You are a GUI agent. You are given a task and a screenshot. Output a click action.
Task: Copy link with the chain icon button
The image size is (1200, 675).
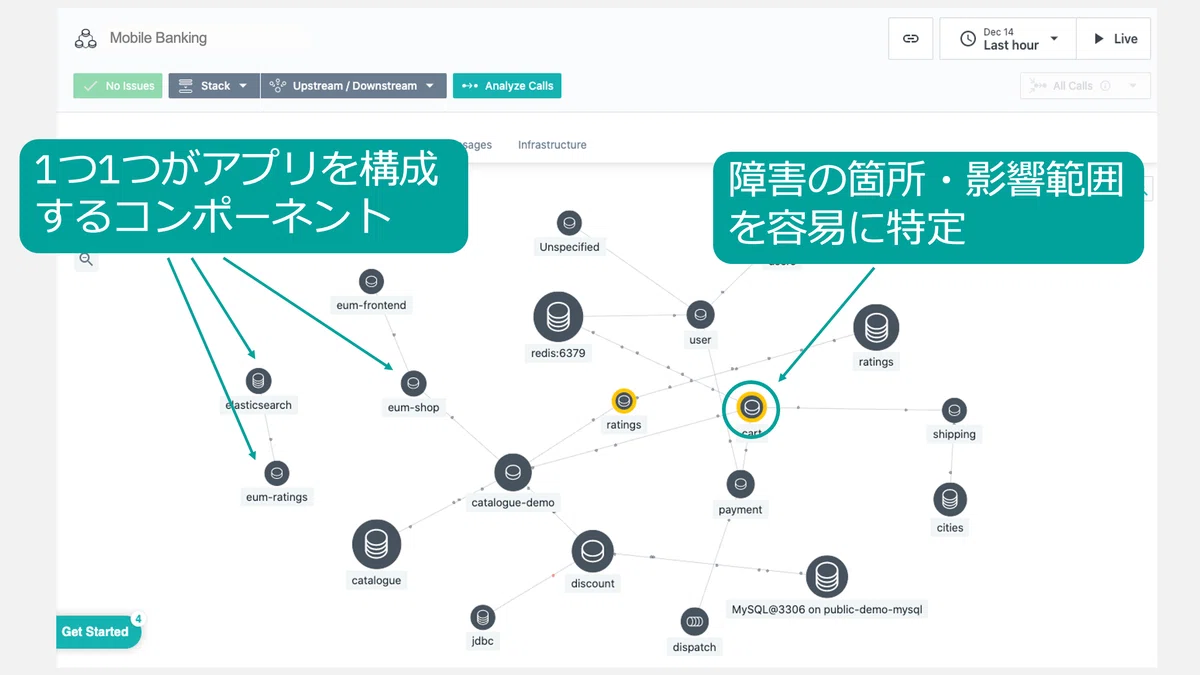click(x=910, y=39)
